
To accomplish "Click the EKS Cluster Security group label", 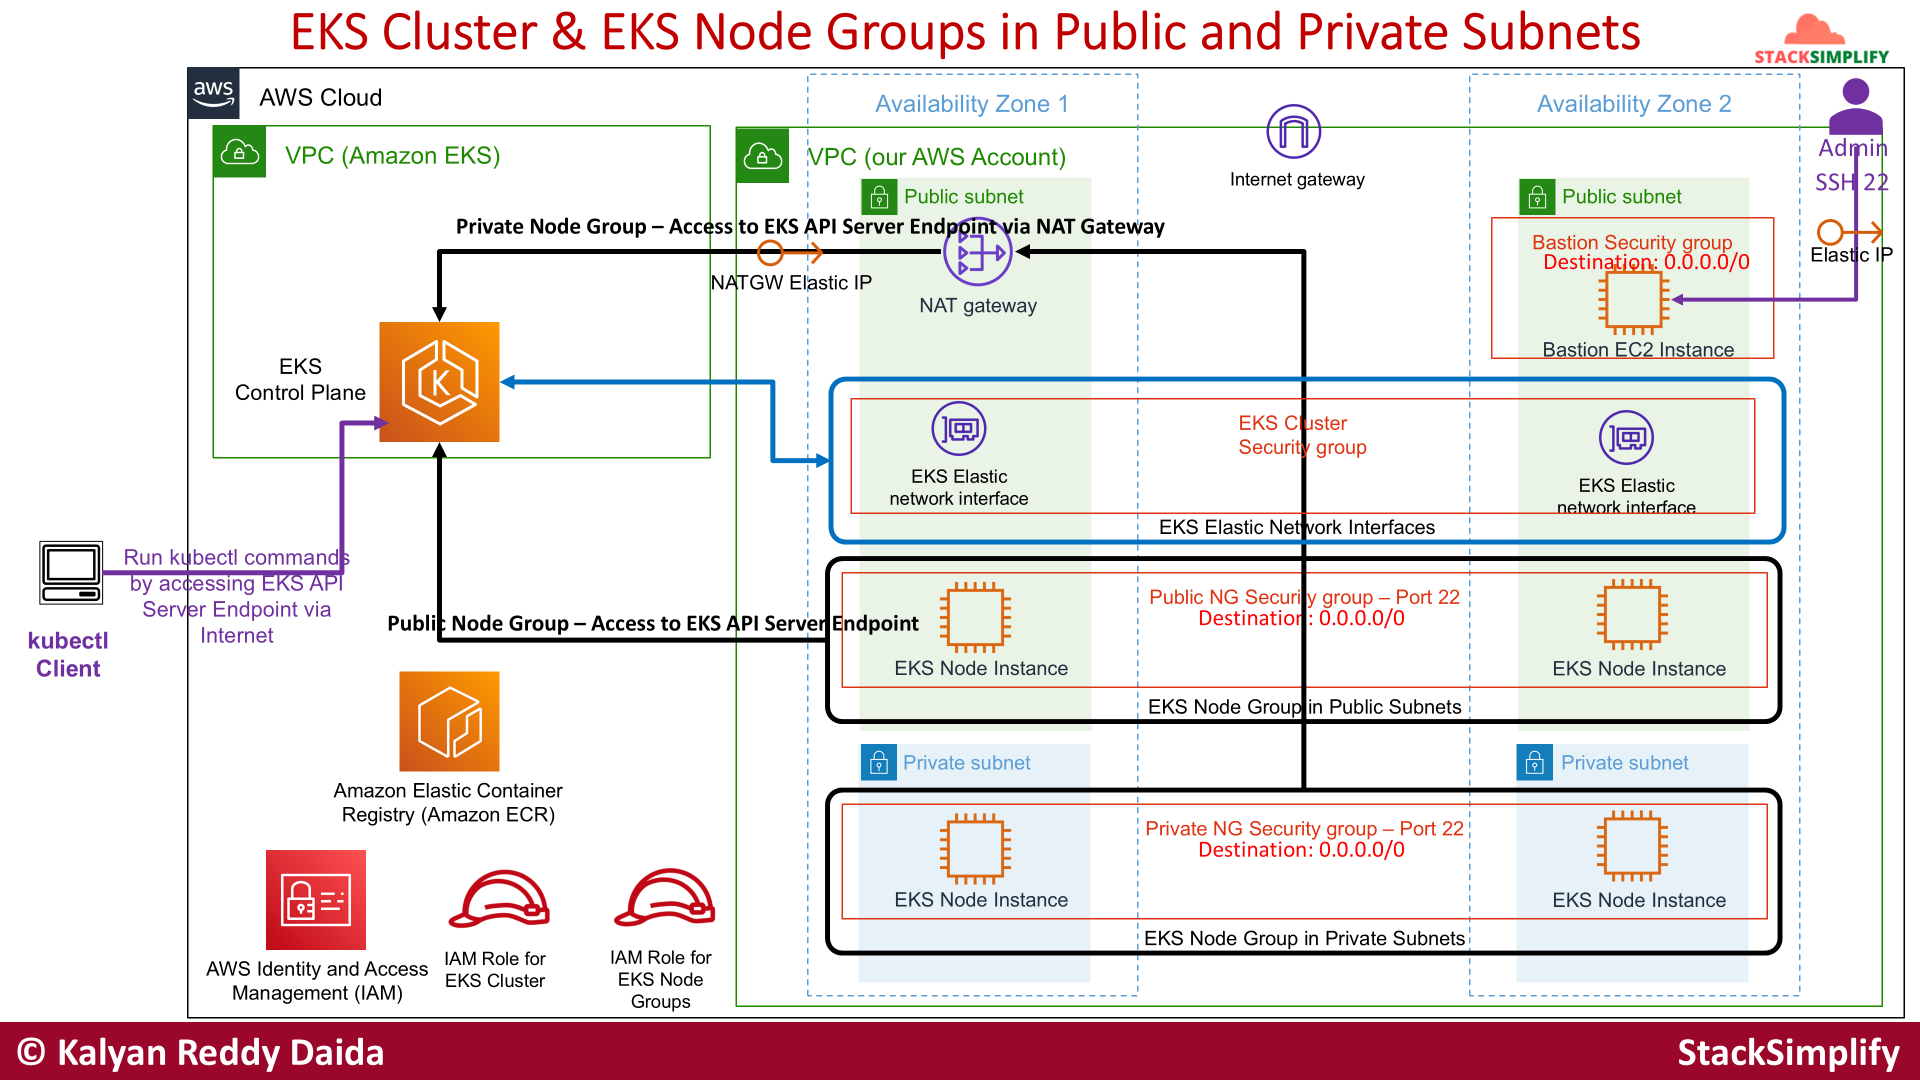I will (x=1301, y=435).
